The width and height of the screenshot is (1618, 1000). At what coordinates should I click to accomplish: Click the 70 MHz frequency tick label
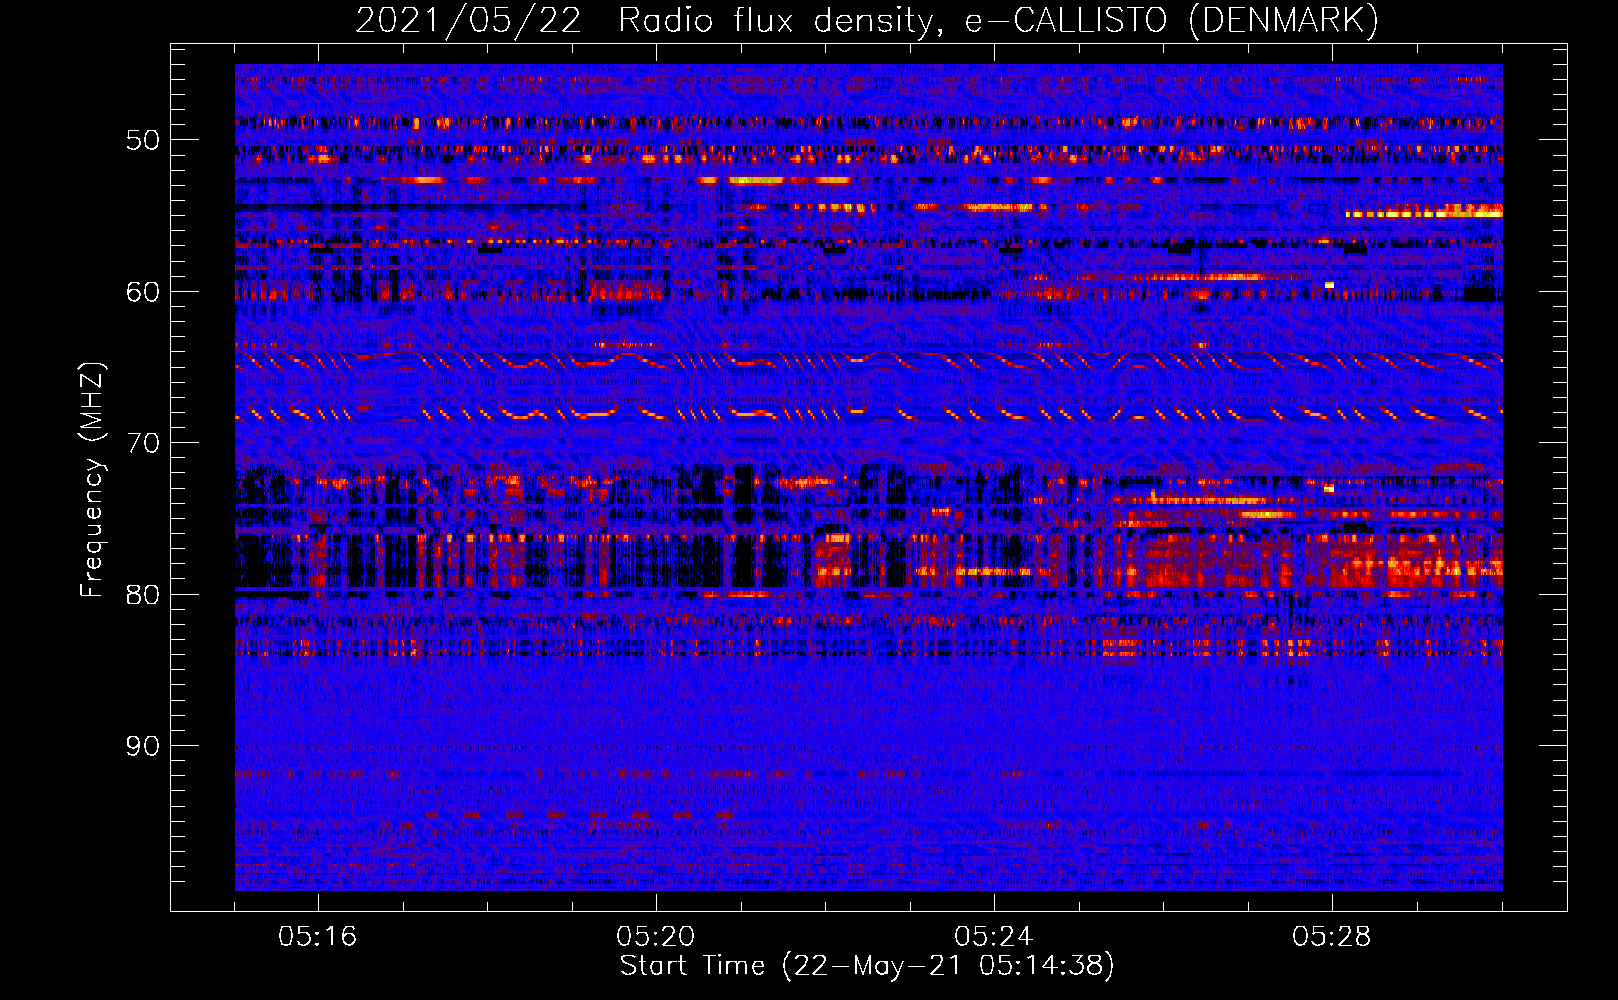pyautogui.click(x=143, y=443)
